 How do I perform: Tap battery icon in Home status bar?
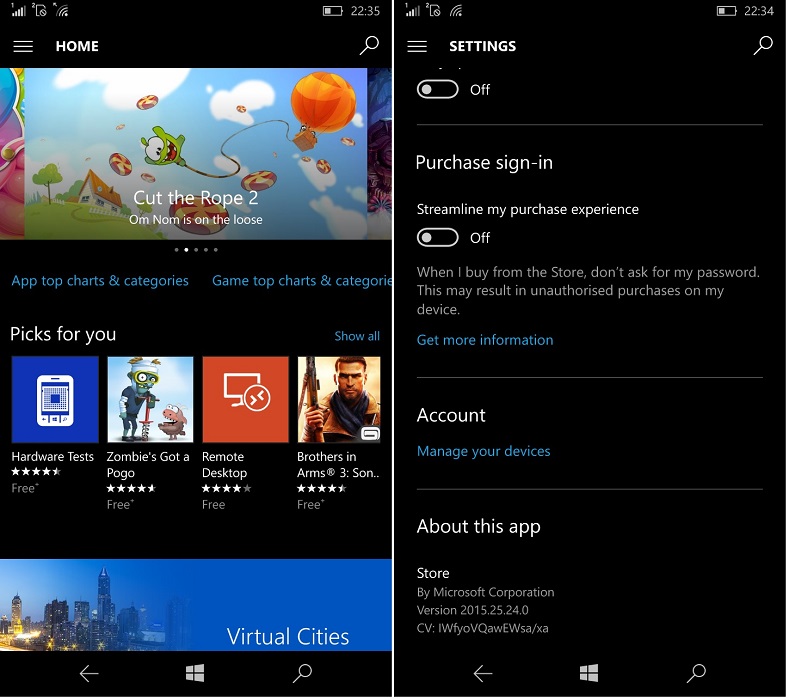pos(333,11)
